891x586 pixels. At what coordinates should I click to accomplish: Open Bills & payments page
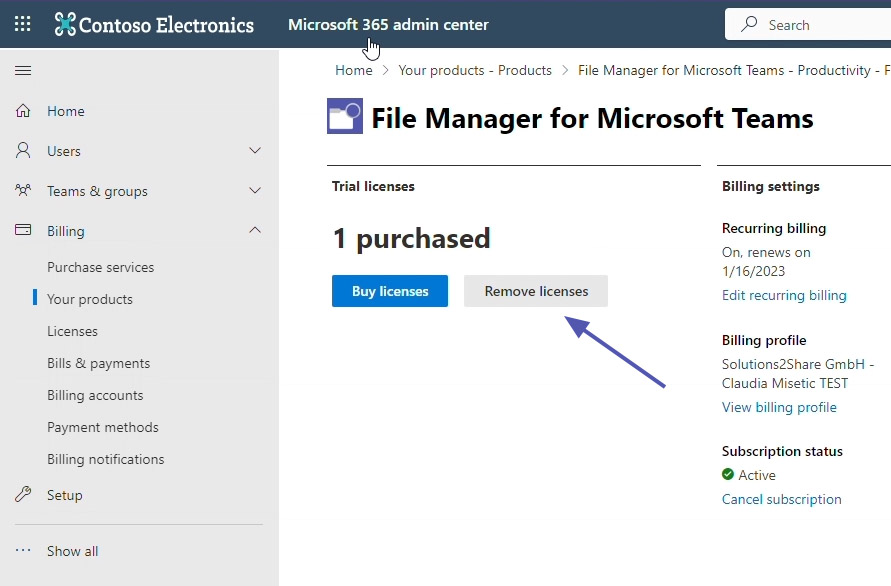point(98,363)
